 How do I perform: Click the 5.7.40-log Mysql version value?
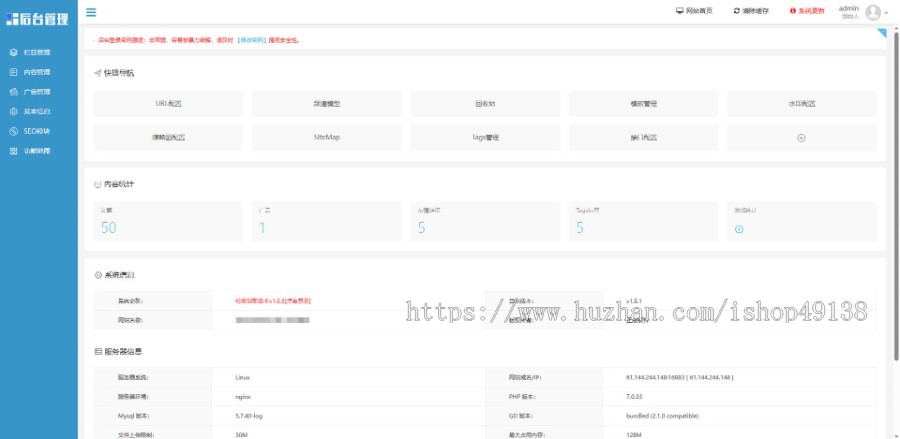pyautogui.click(x=249, y=415)
